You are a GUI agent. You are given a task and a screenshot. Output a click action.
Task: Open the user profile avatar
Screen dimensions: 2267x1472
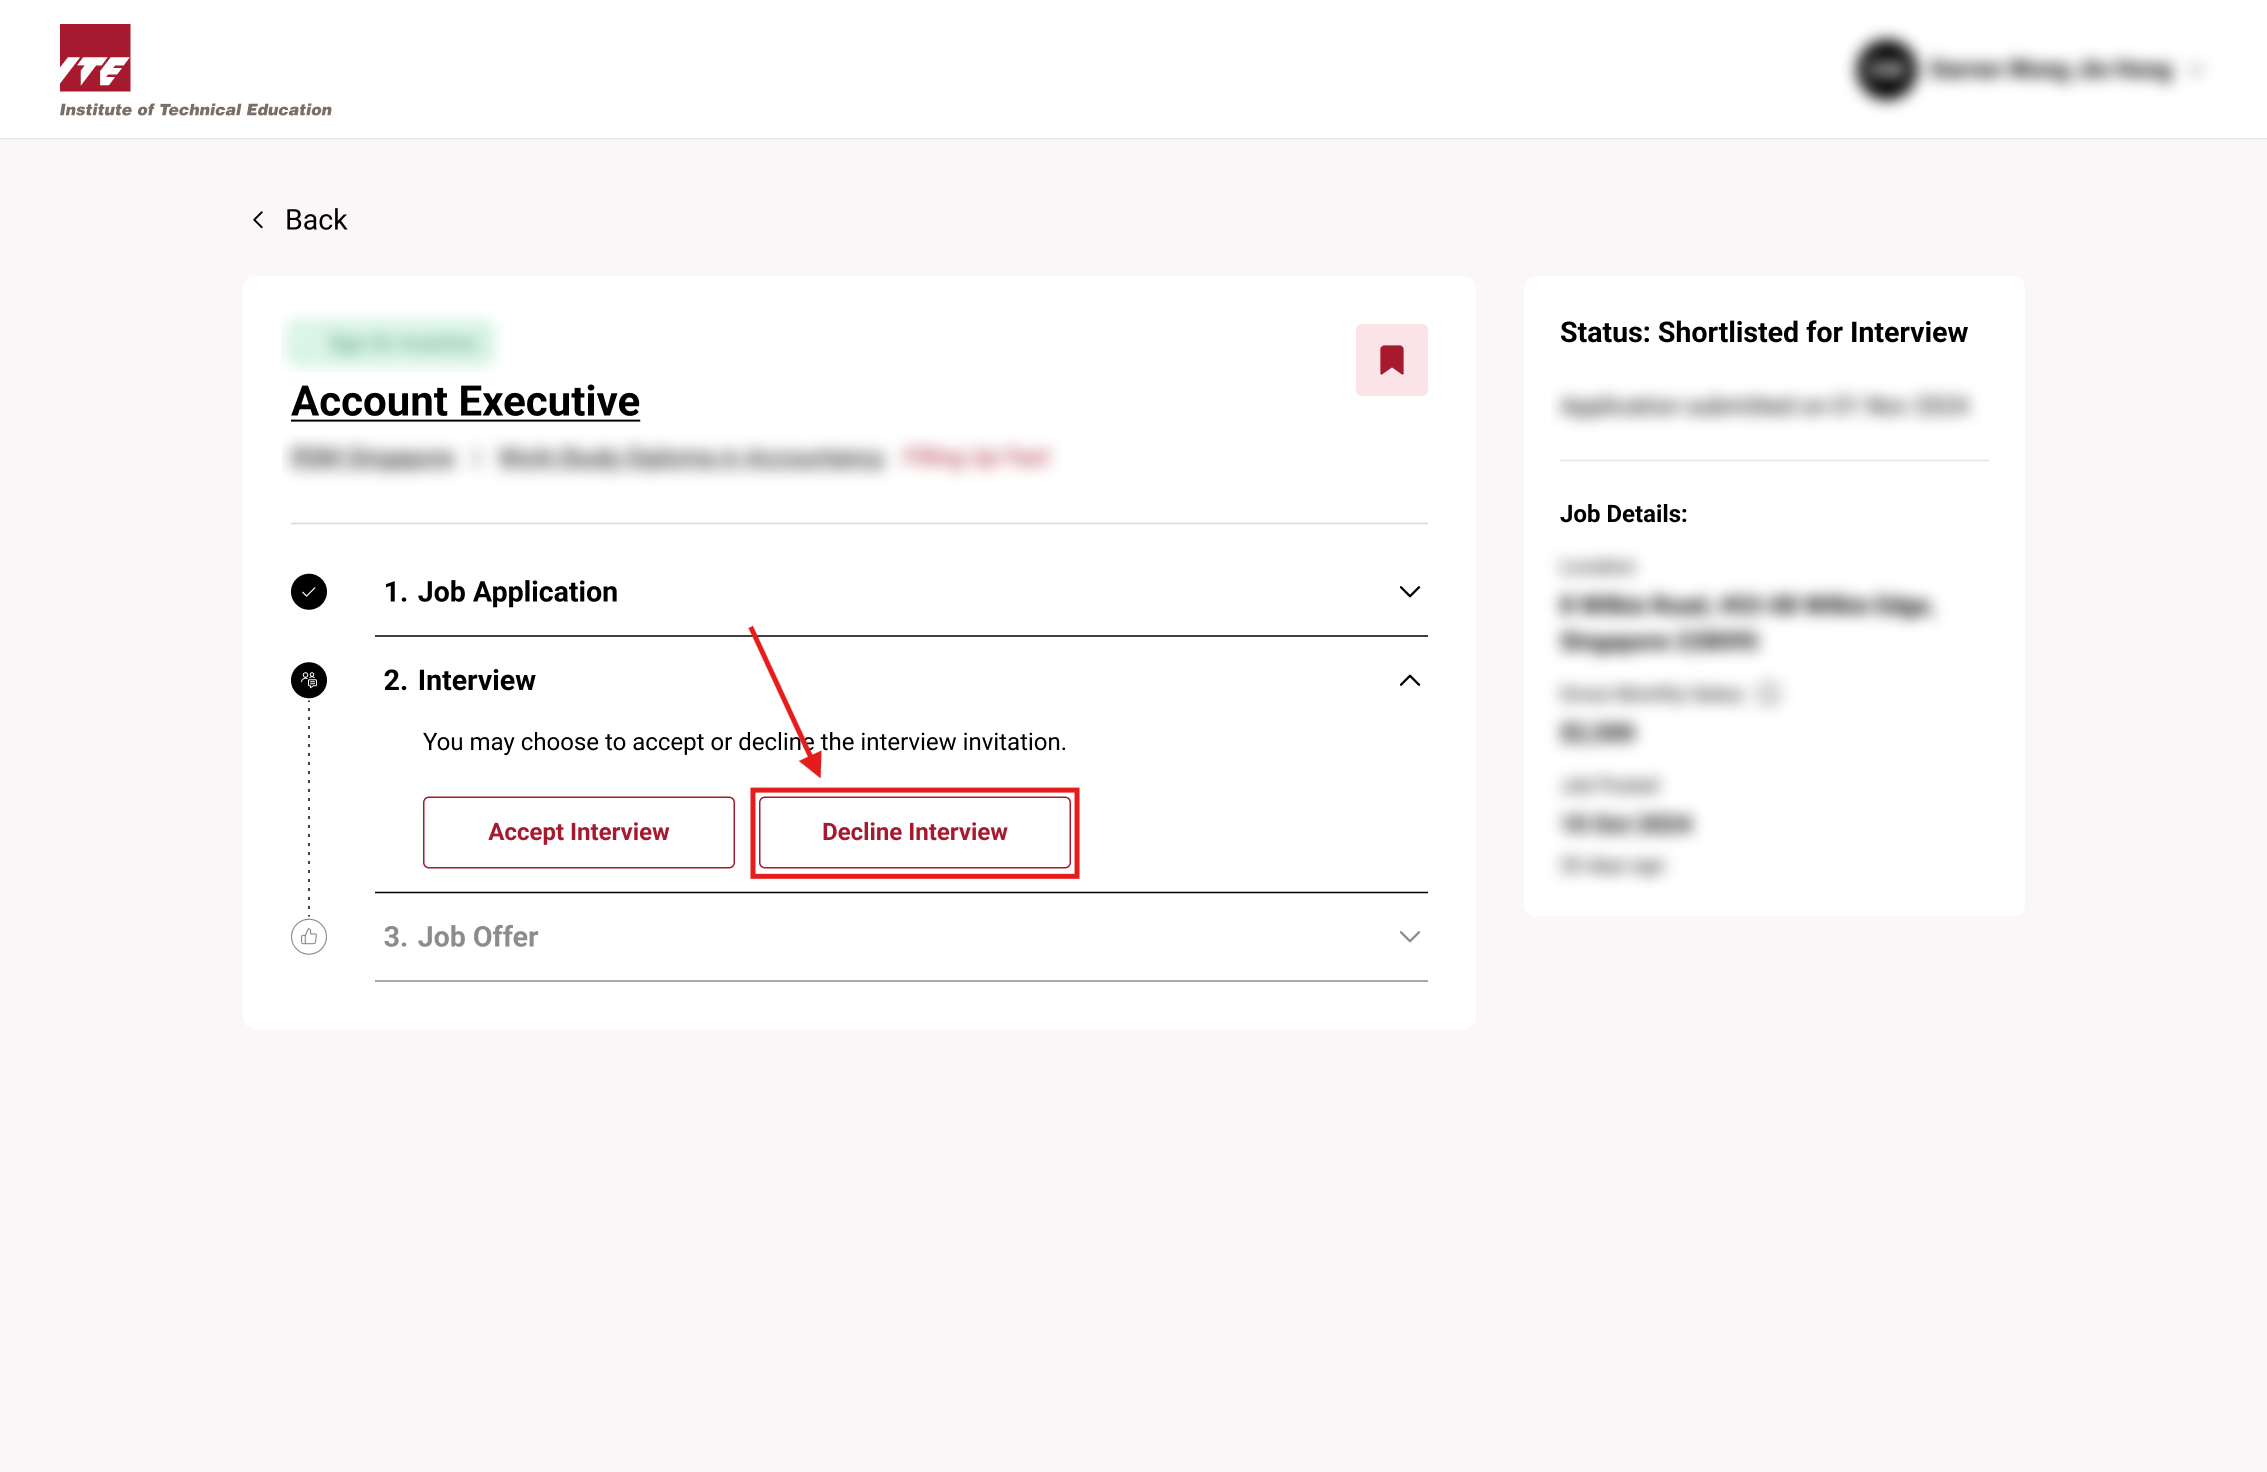click(x=1886, y=69)
